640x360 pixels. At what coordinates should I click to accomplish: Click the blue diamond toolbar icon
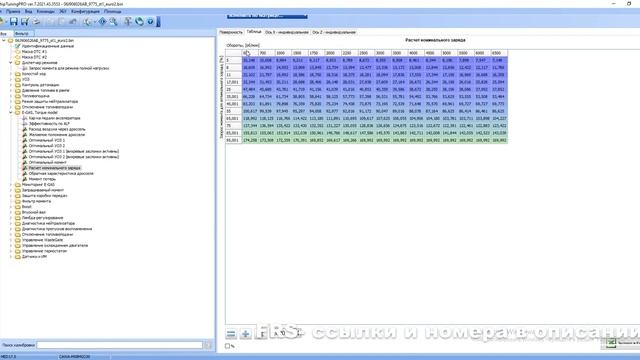[x=102, y=21]
